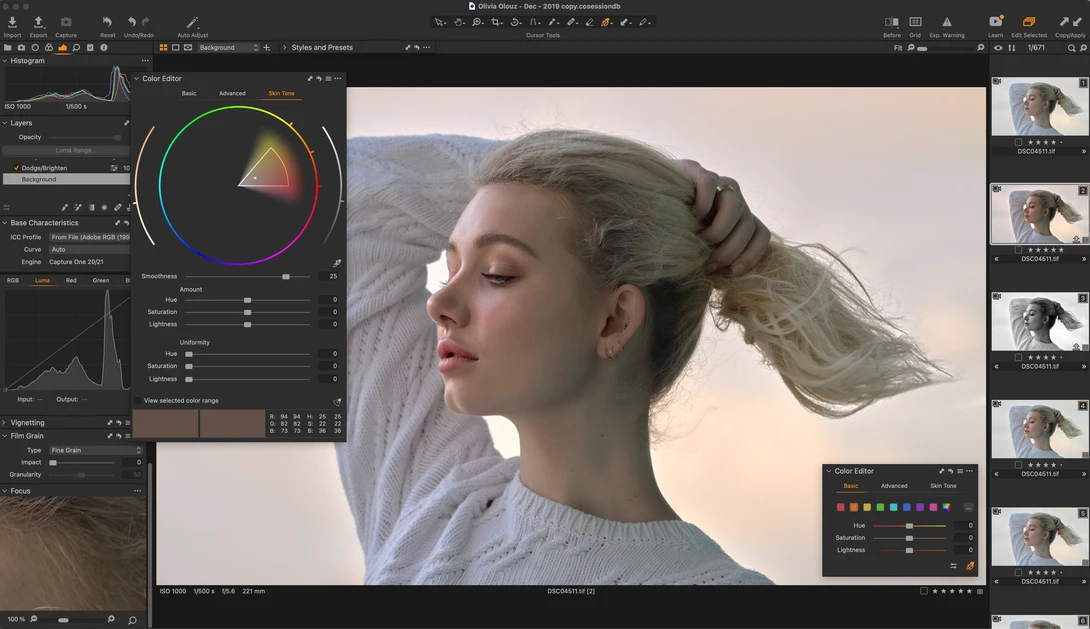Toggle the Dodge/Brighten layer checkmark
Viewport: 1090px width, 629px height.
tap(16, 168)
